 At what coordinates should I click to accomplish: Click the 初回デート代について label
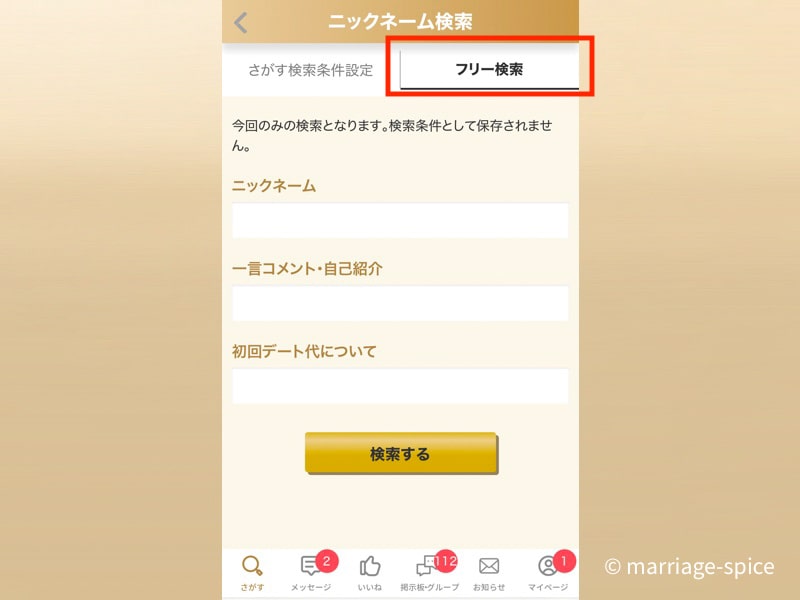(304, 352)
